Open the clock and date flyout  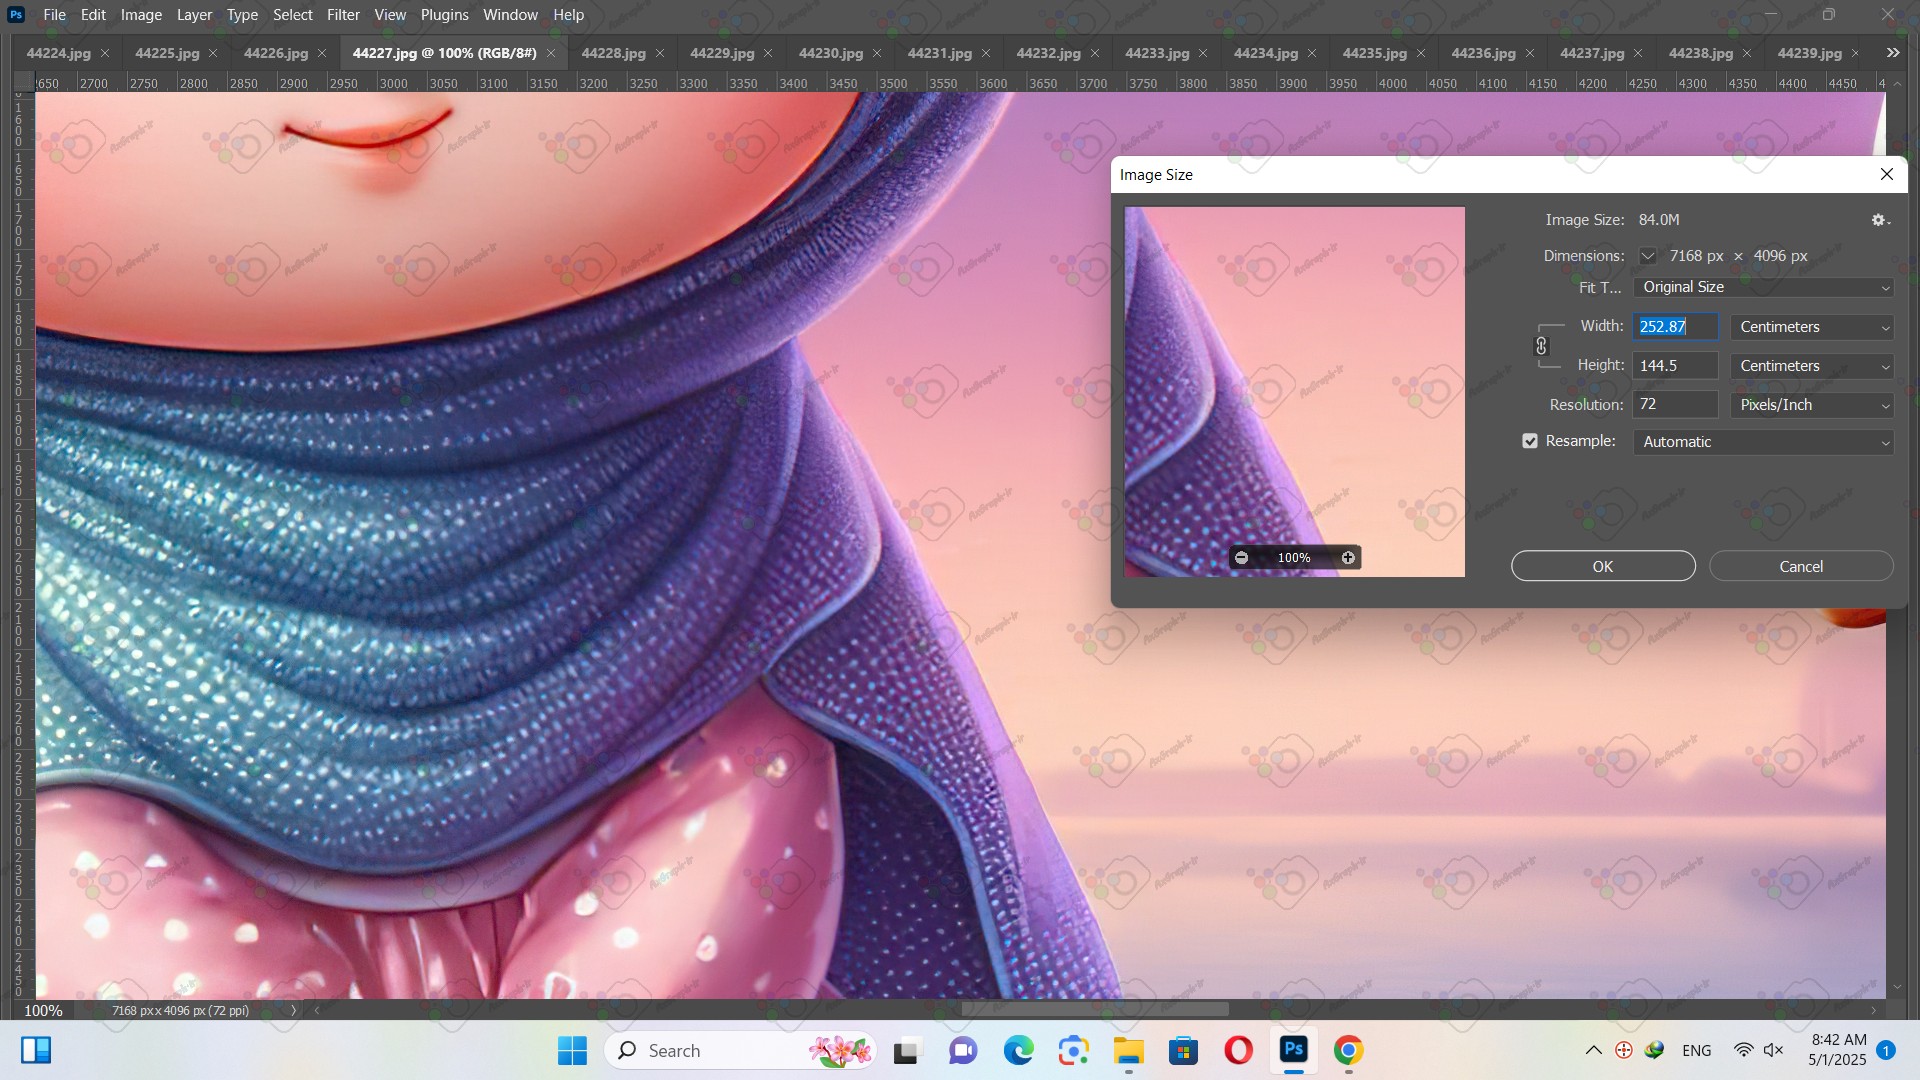(1838, 1050)
